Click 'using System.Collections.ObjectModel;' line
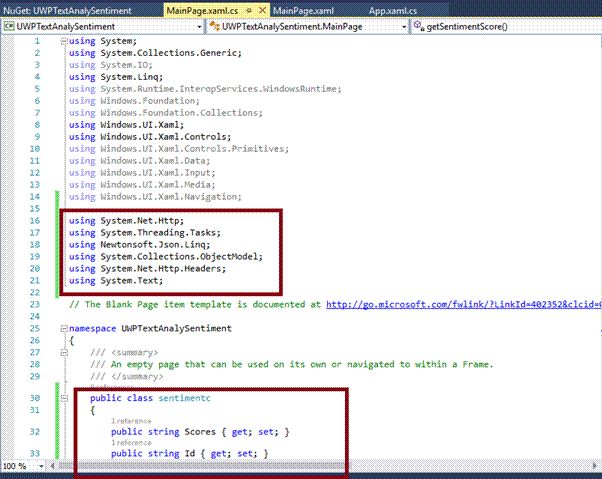602x479 pixels. coord(166,256)
